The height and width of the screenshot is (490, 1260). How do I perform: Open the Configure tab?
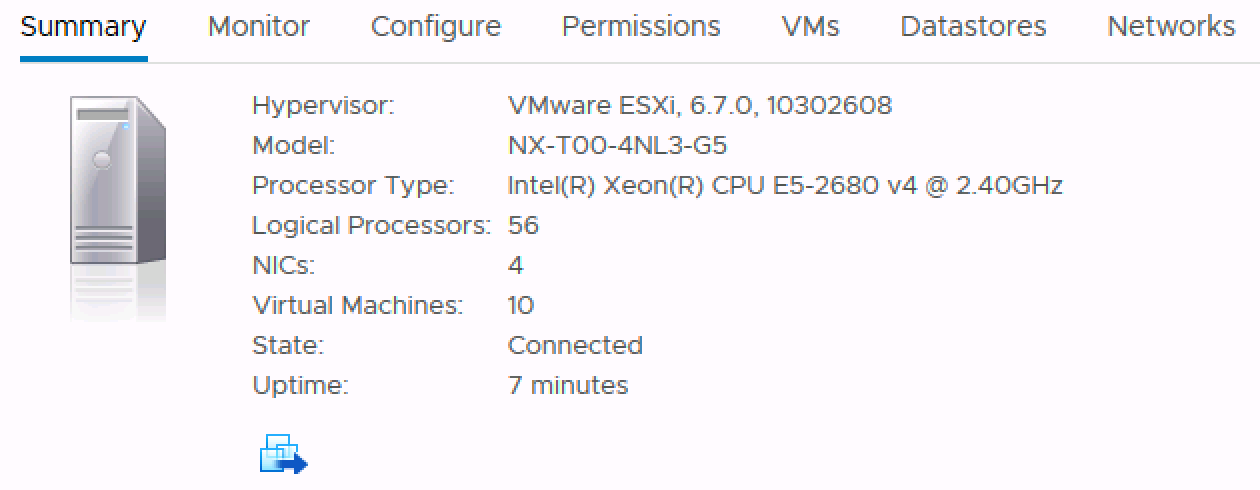point(436,27)
